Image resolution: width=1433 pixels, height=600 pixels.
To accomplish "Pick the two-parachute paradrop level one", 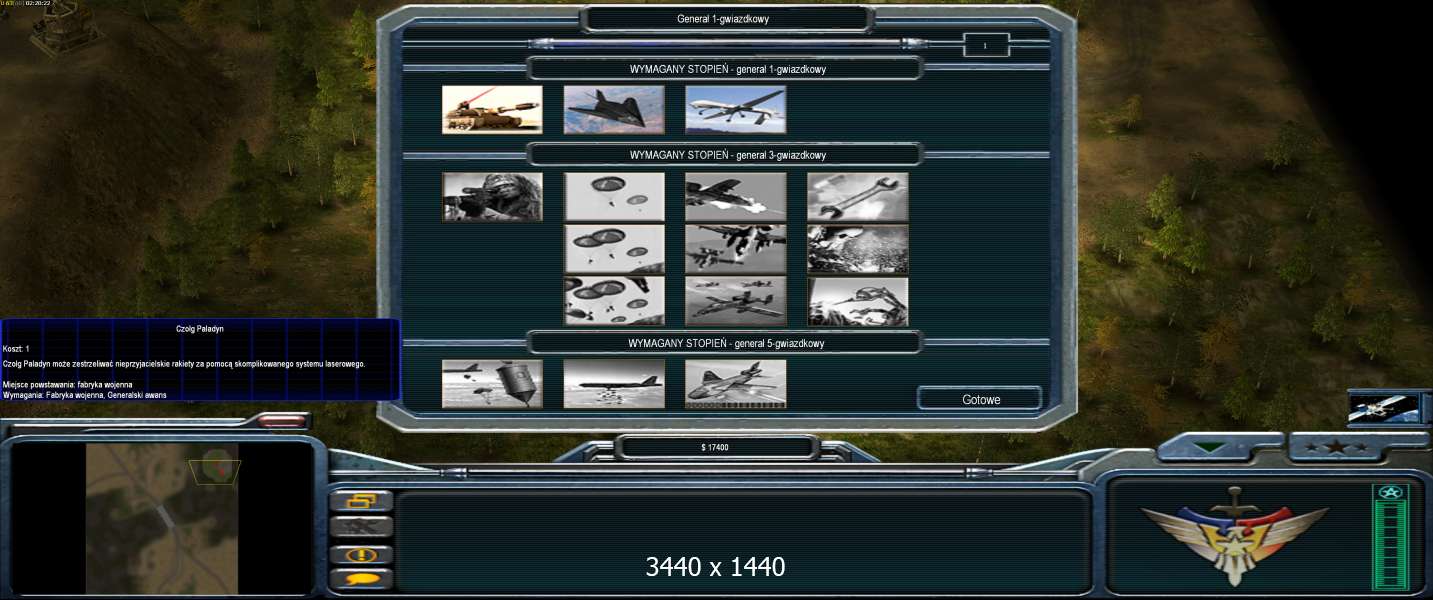I will pyautogui.click(x=614, y=196).
